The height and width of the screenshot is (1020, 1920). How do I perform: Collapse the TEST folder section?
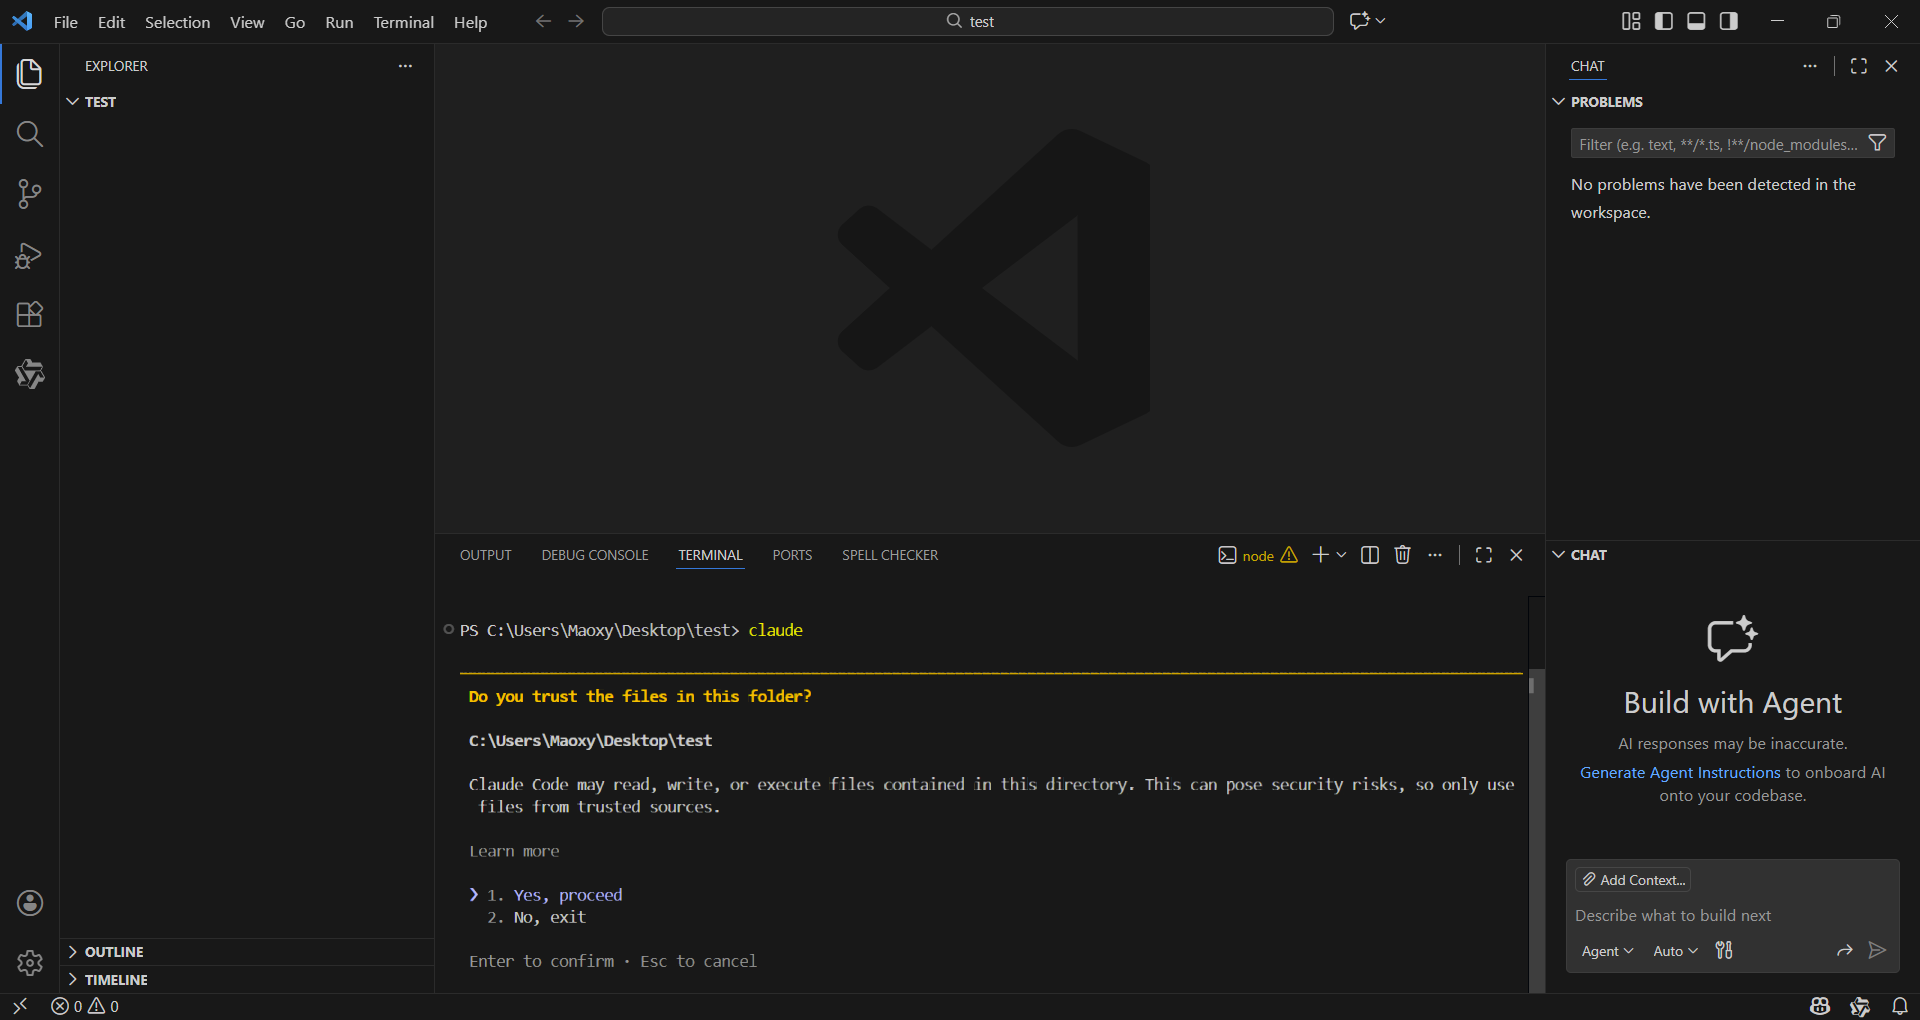247,102
